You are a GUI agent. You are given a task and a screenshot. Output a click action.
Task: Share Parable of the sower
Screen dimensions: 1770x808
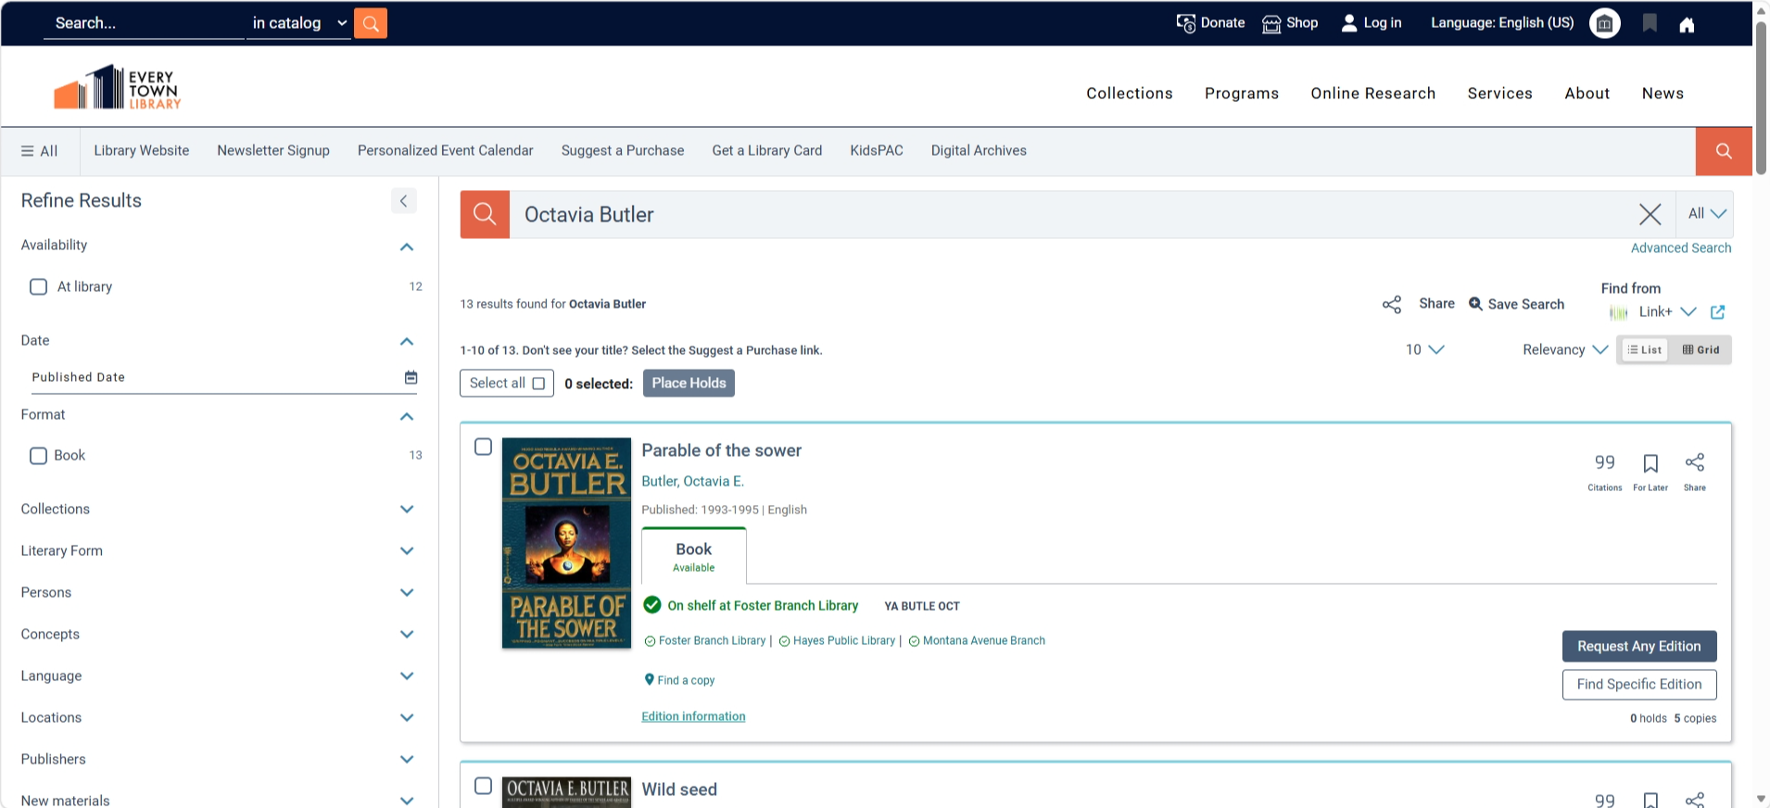tap(1695, 472)
